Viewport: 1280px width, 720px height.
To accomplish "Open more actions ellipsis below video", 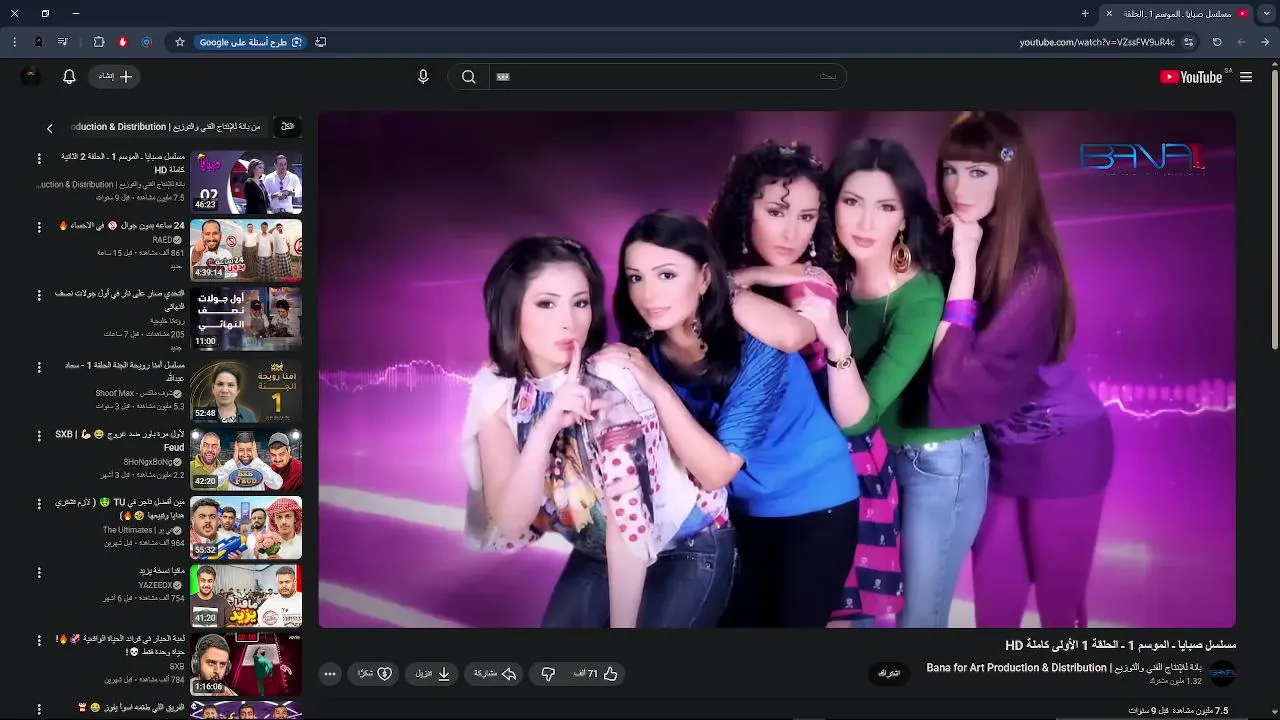I will (x=330, y=674).
